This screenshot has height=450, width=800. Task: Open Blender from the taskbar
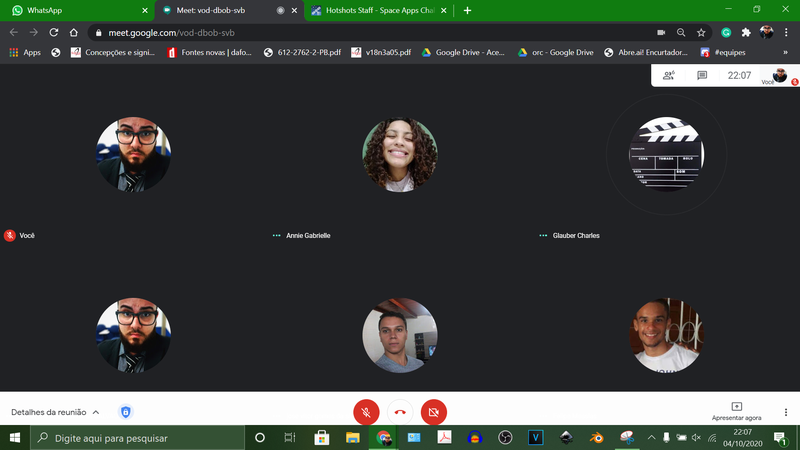596,438
